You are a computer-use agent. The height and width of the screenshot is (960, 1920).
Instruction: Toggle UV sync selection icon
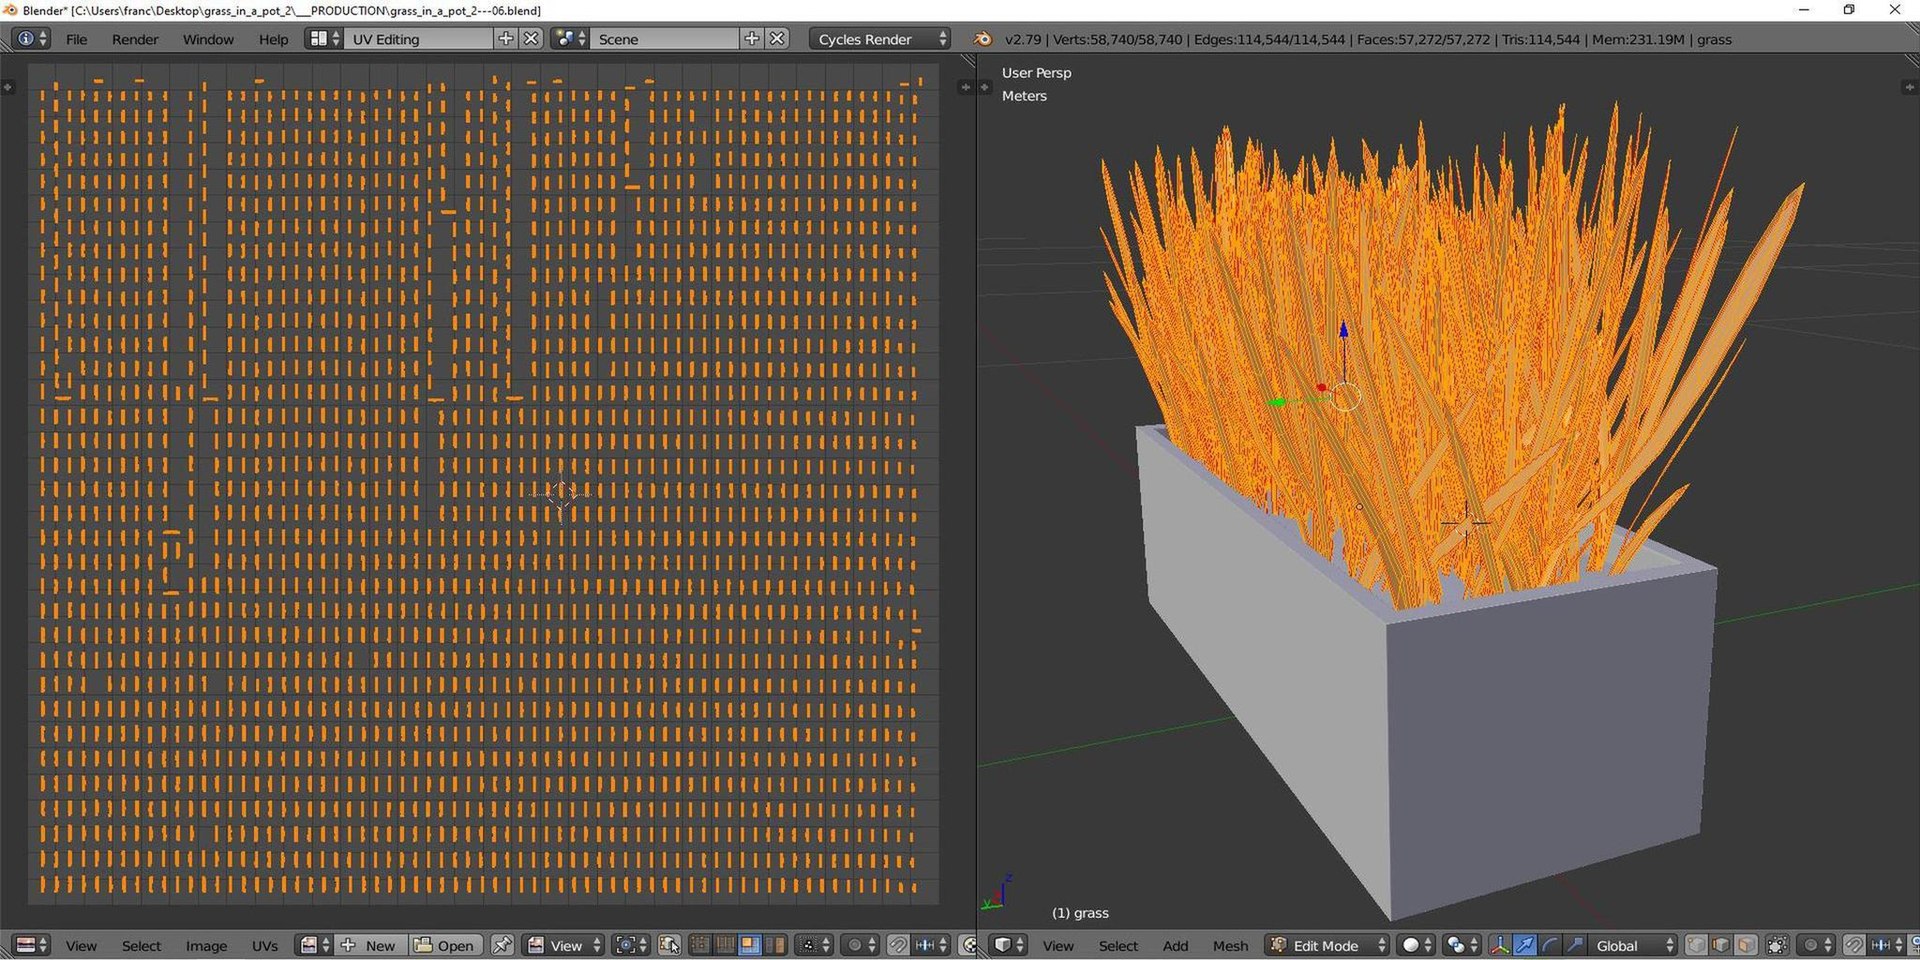click(670, 945)
